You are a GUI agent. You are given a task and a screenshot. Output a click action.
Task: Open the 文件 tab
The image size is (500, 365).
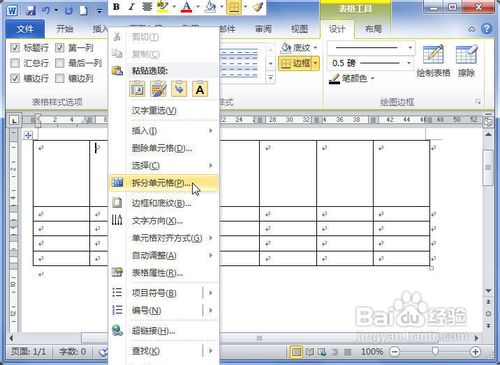coord(25,29)
